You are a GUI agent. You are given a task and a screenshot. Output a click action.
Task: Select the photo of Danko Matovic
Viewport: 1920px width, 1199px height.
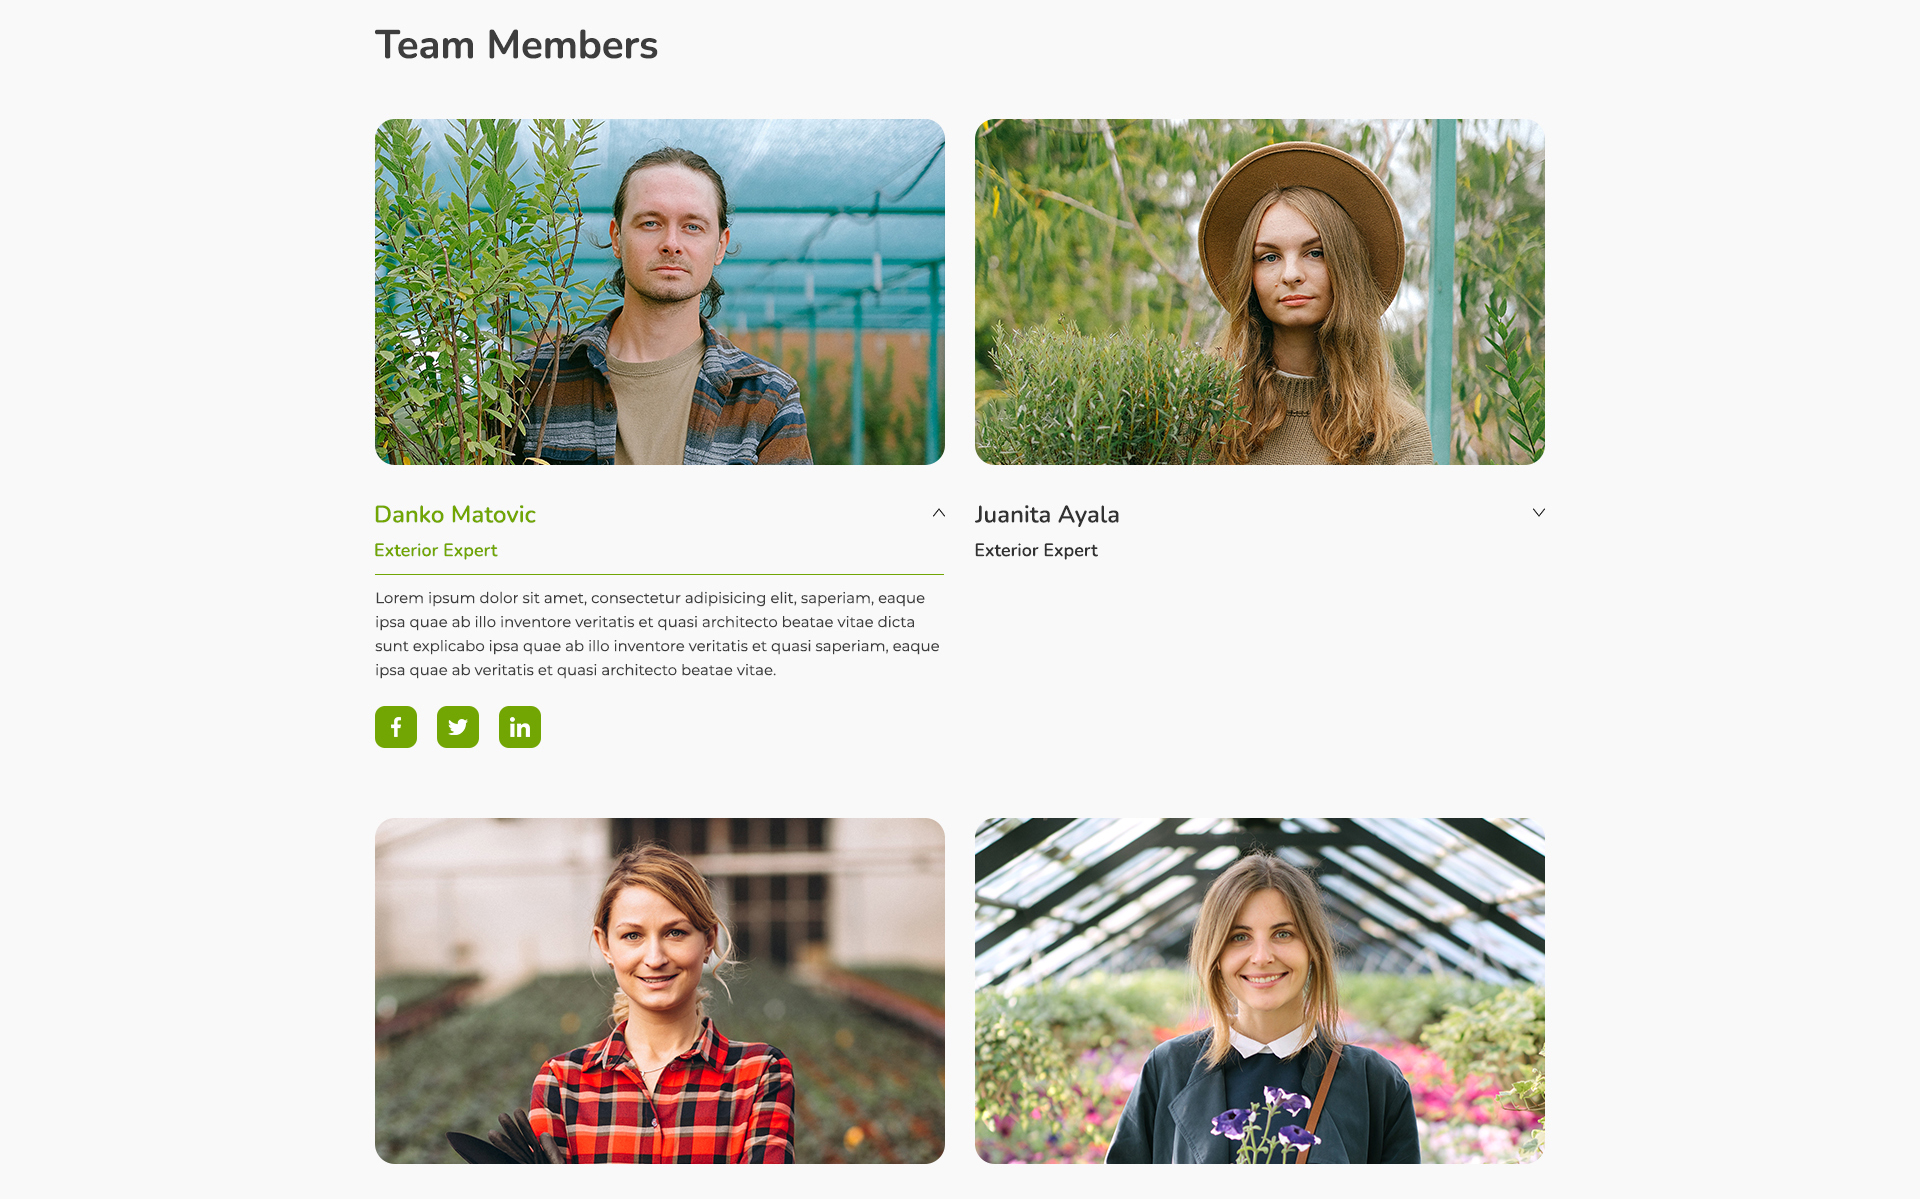tap(660, 292)
